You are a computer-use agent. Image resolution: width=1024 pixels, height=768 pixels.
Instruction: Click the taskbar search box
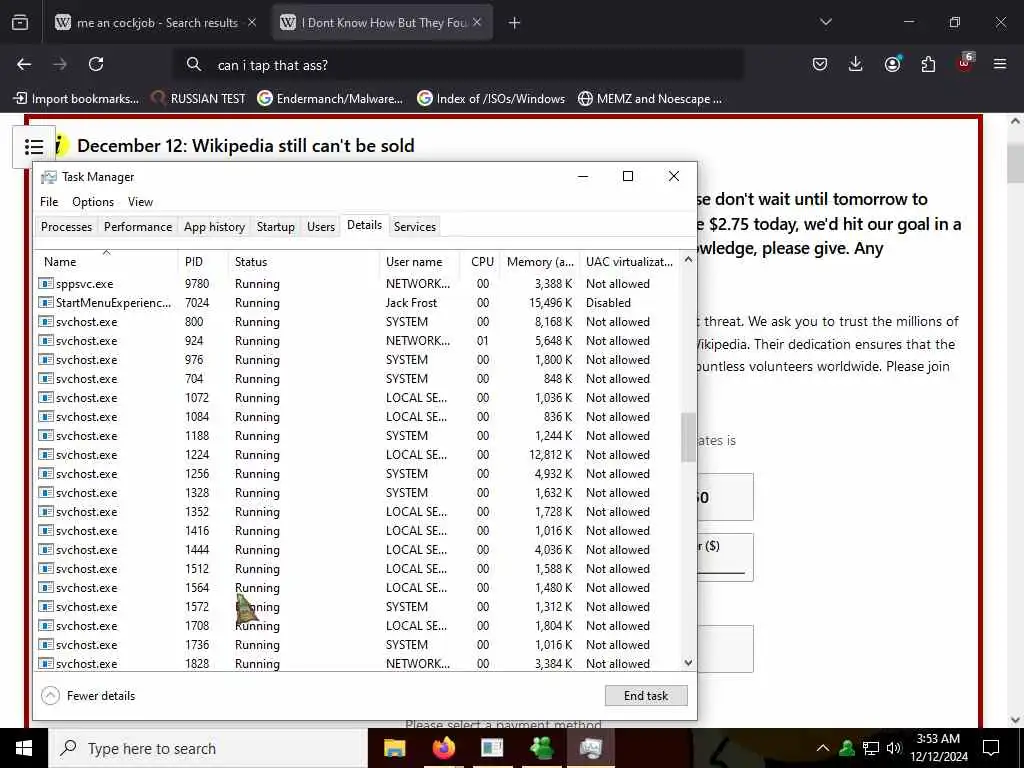tap(208, 748)
